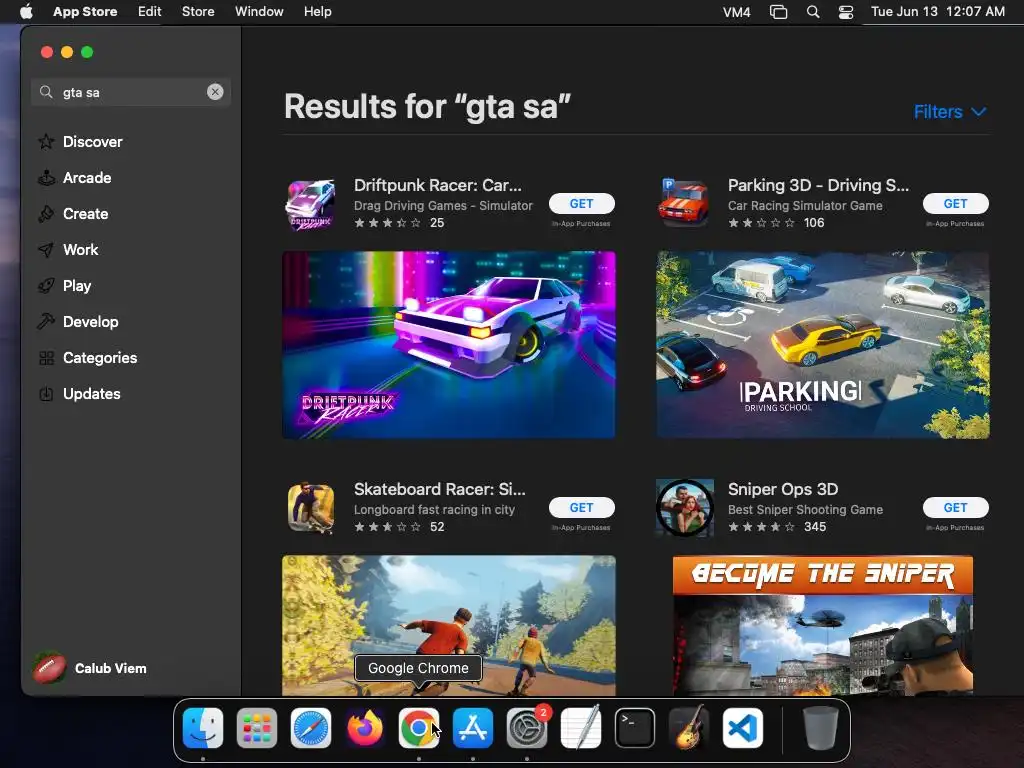Open Spotlight search in menu bar
The image size is (1024, 768).
pos(813,12)
